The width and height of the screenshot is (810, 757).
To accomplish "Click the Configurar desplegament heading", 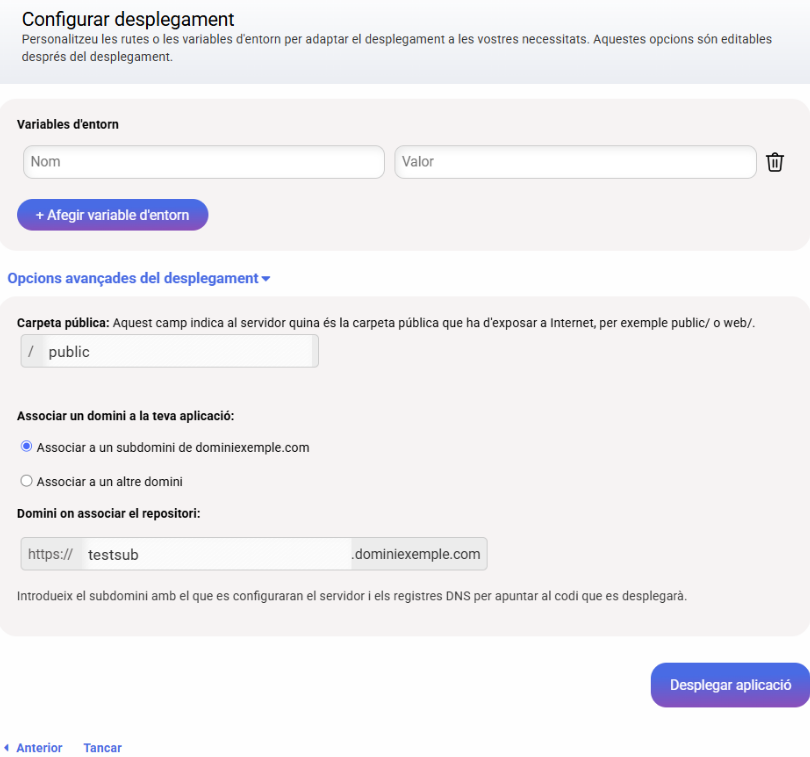I will [128, 19].
